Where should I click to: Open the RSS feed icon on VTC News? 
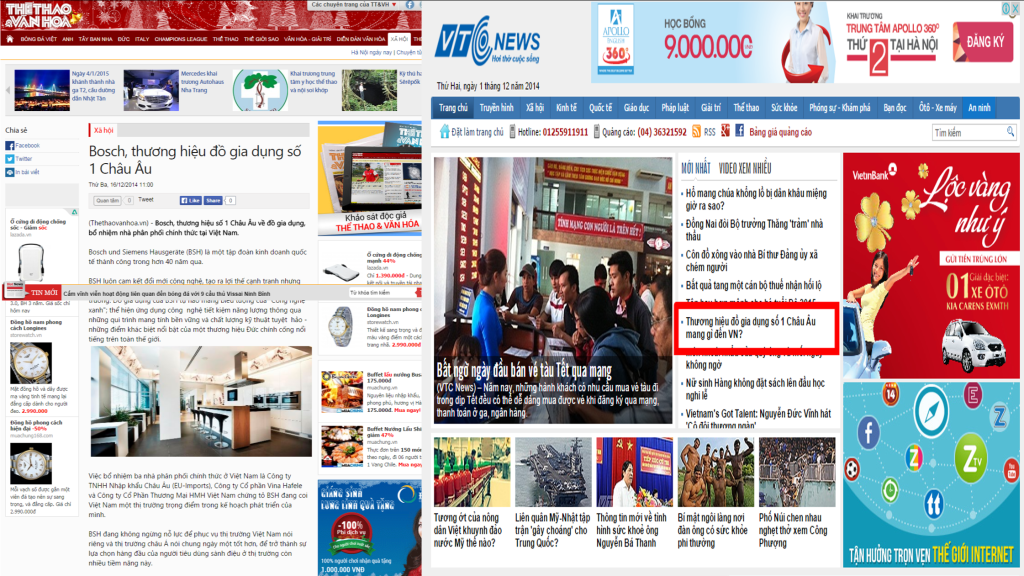696,132
